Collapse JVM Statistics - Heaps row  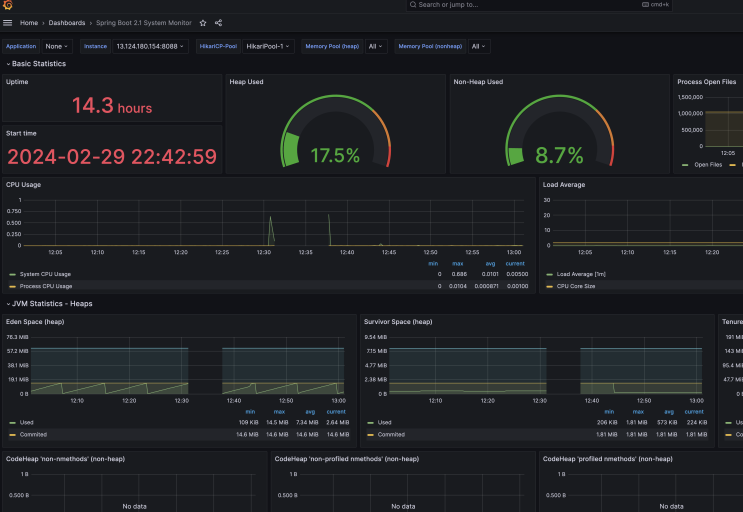click(49, 304)
